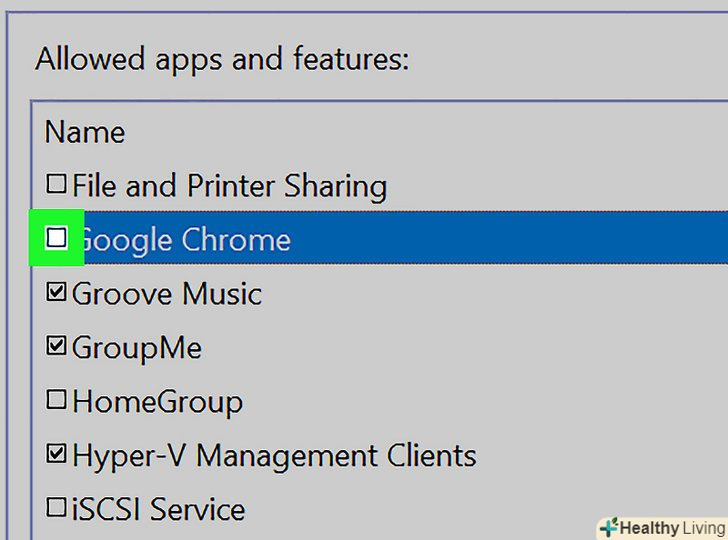Enable the iSCSI Service checkbox
728x540 pixels.
click(x=56, y=507)
